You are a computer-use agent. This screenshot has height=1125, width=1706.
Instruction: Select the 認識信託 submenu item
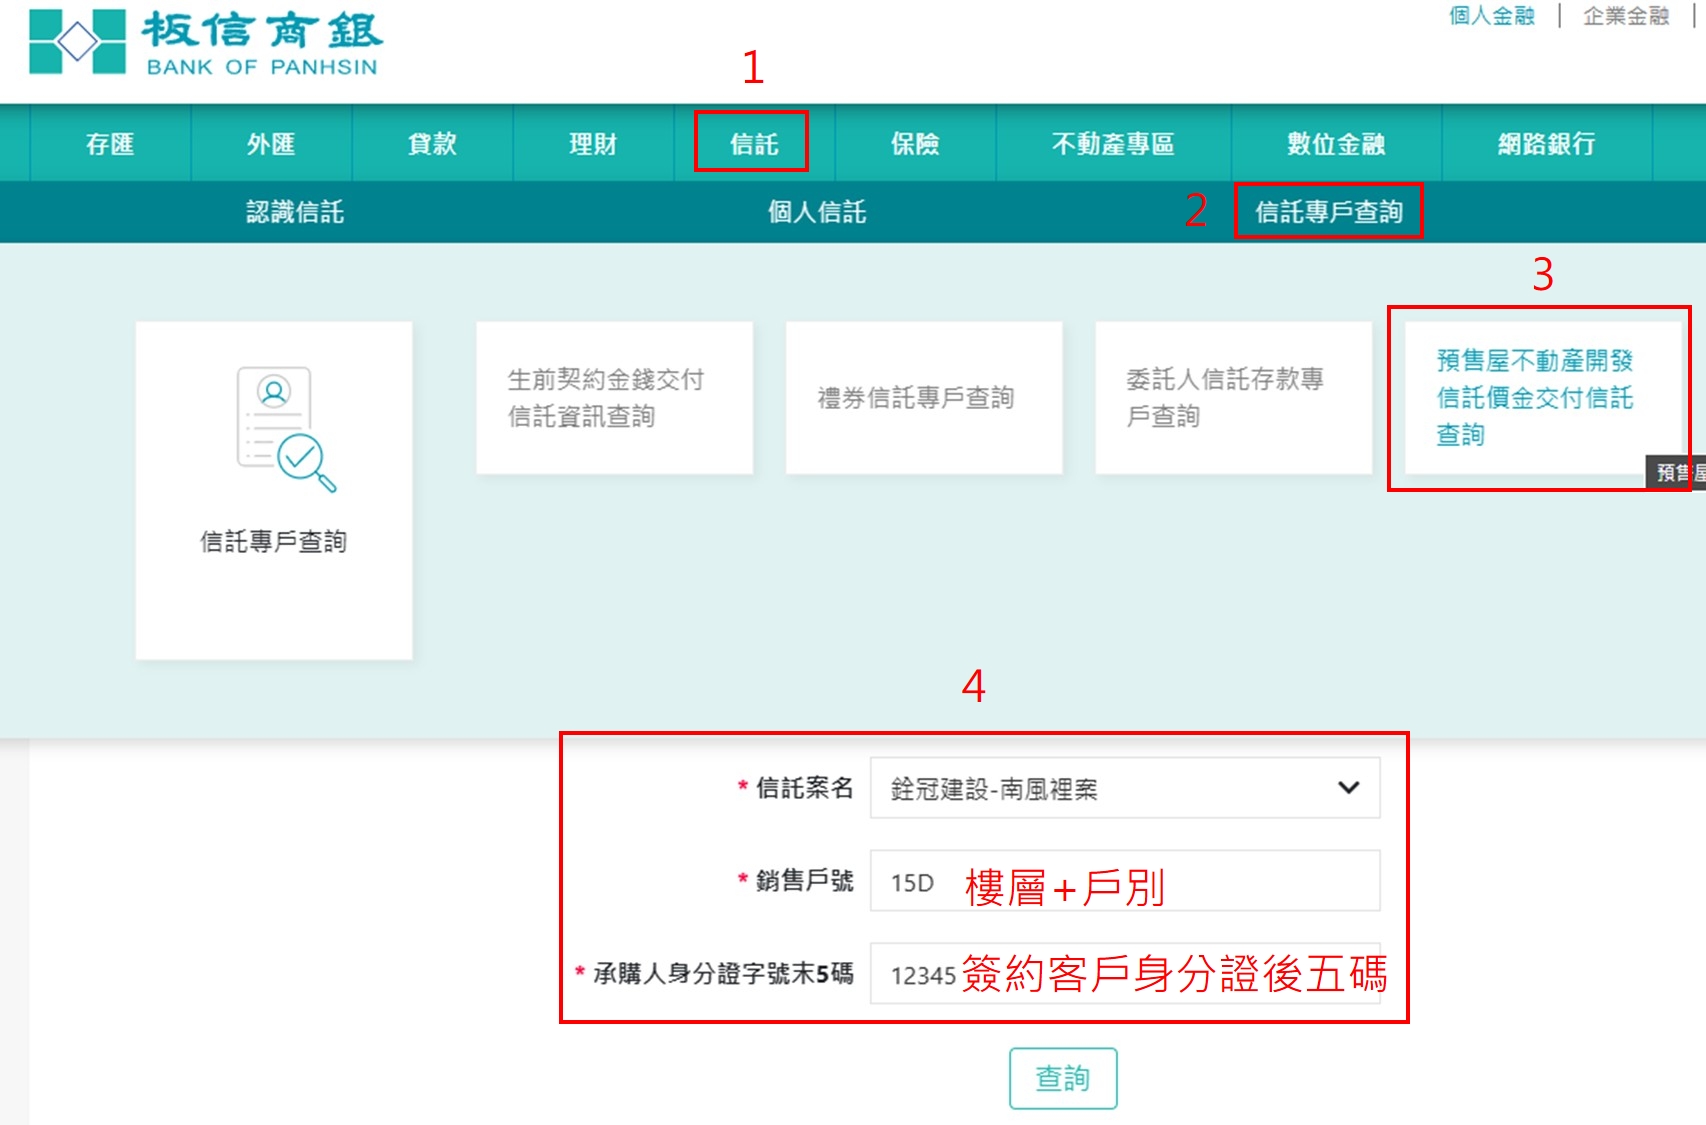point(295,212)
